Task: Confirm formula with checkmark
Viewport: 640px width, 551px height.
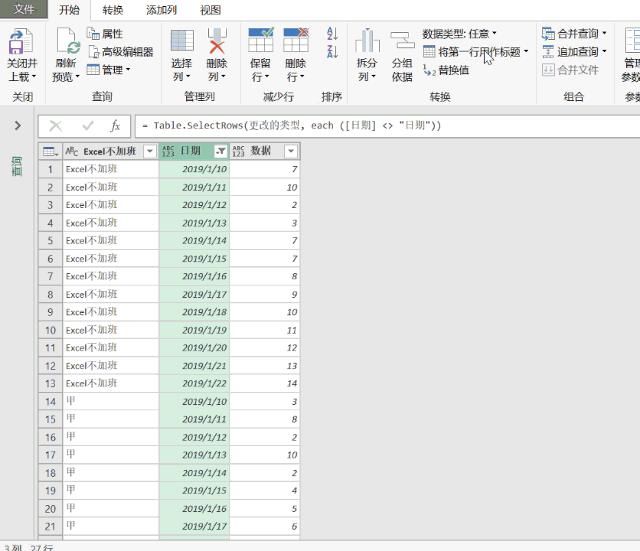Action: [x=88, y=126]
